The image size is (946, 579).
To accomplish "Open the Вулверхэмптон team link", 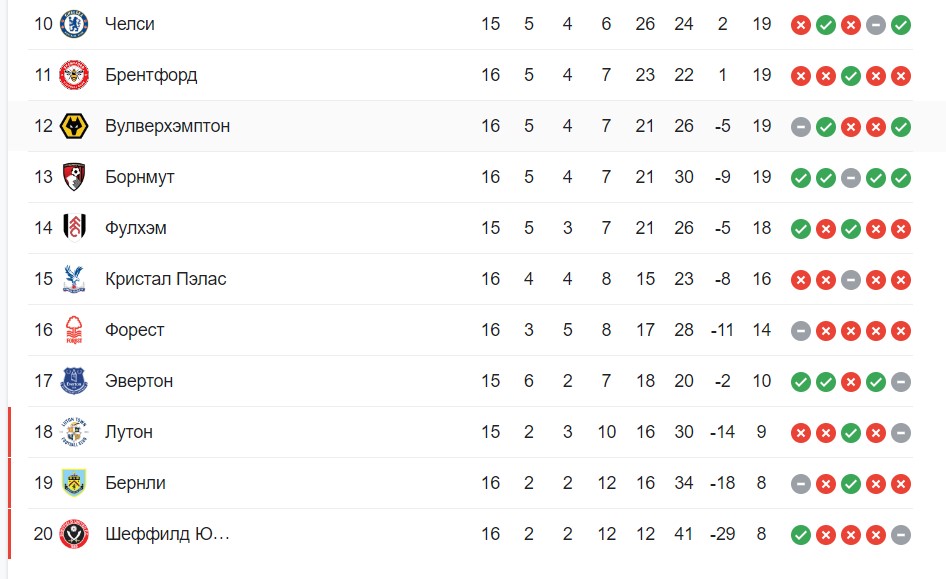I will pyautogui.click(x=168, y=126).
